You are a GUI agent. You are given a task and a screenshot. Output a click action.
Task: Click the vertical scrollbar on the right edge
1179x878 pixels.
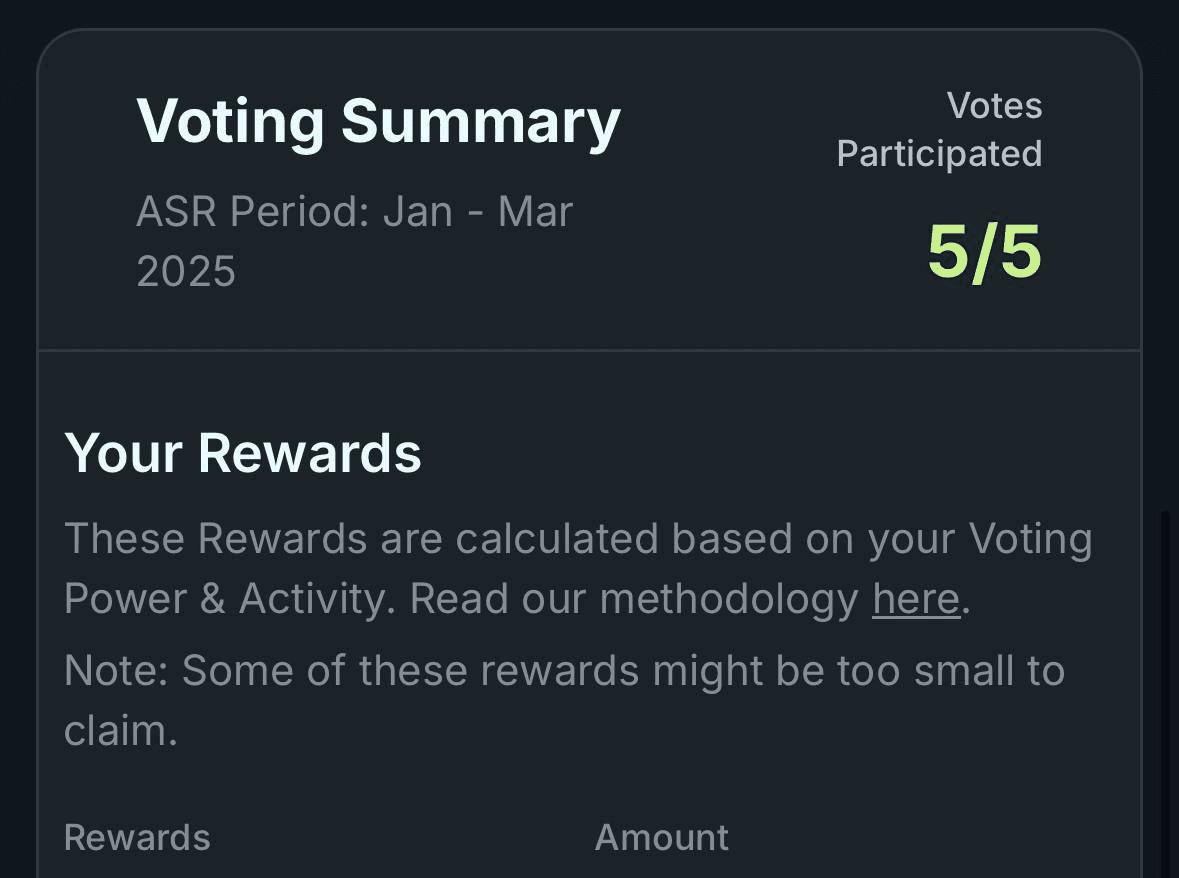tap(1164, 690)
